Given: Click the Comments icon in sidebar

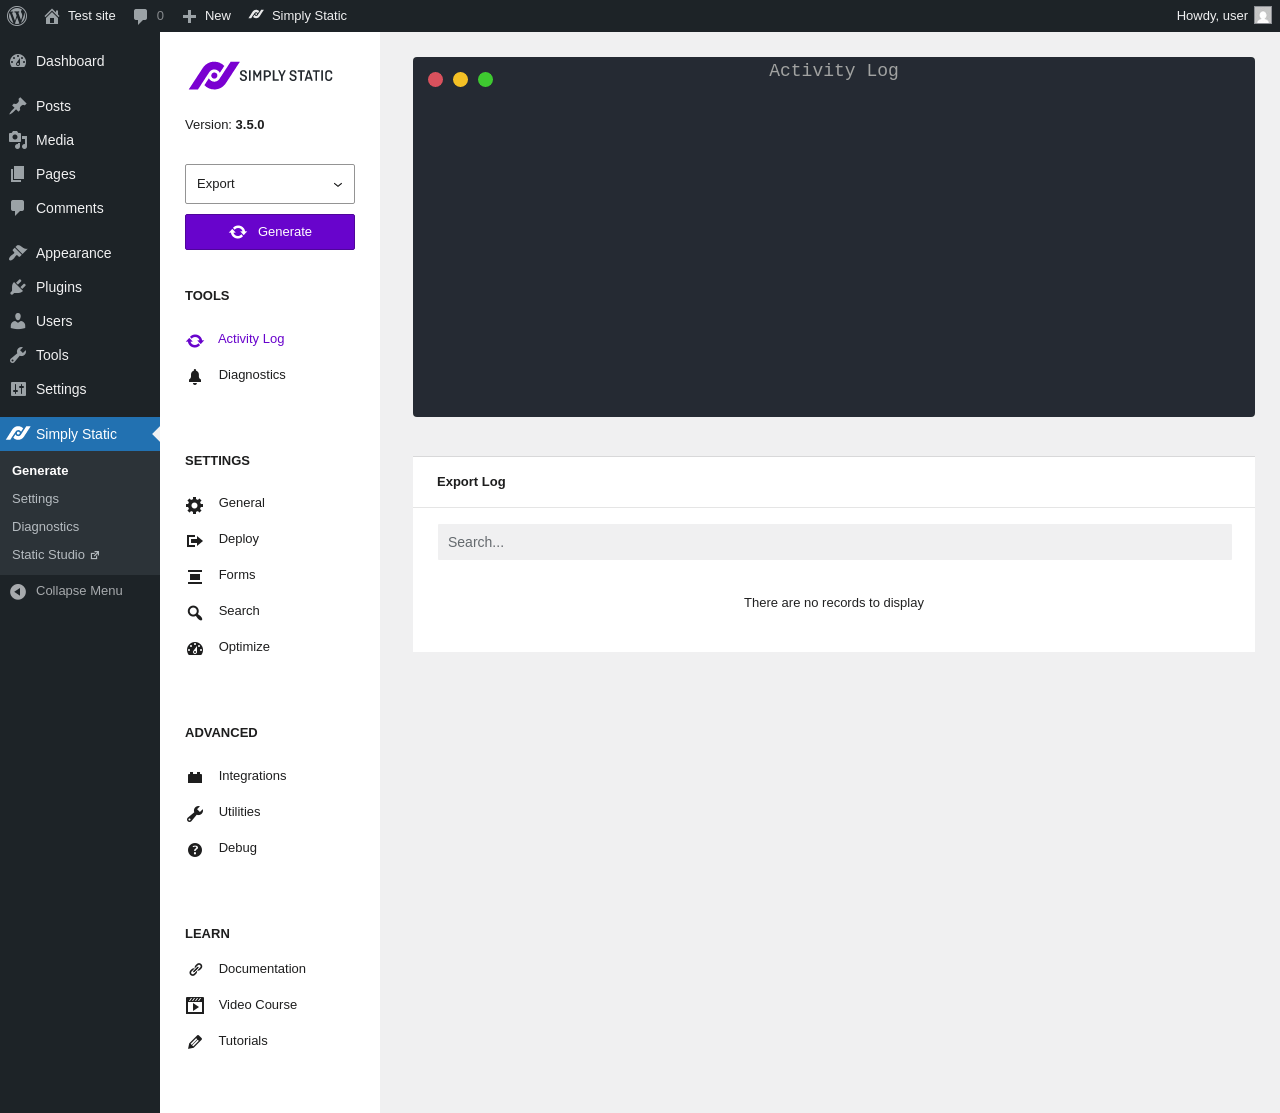Looking at the screenshot, I should click(x=18, y=208).
